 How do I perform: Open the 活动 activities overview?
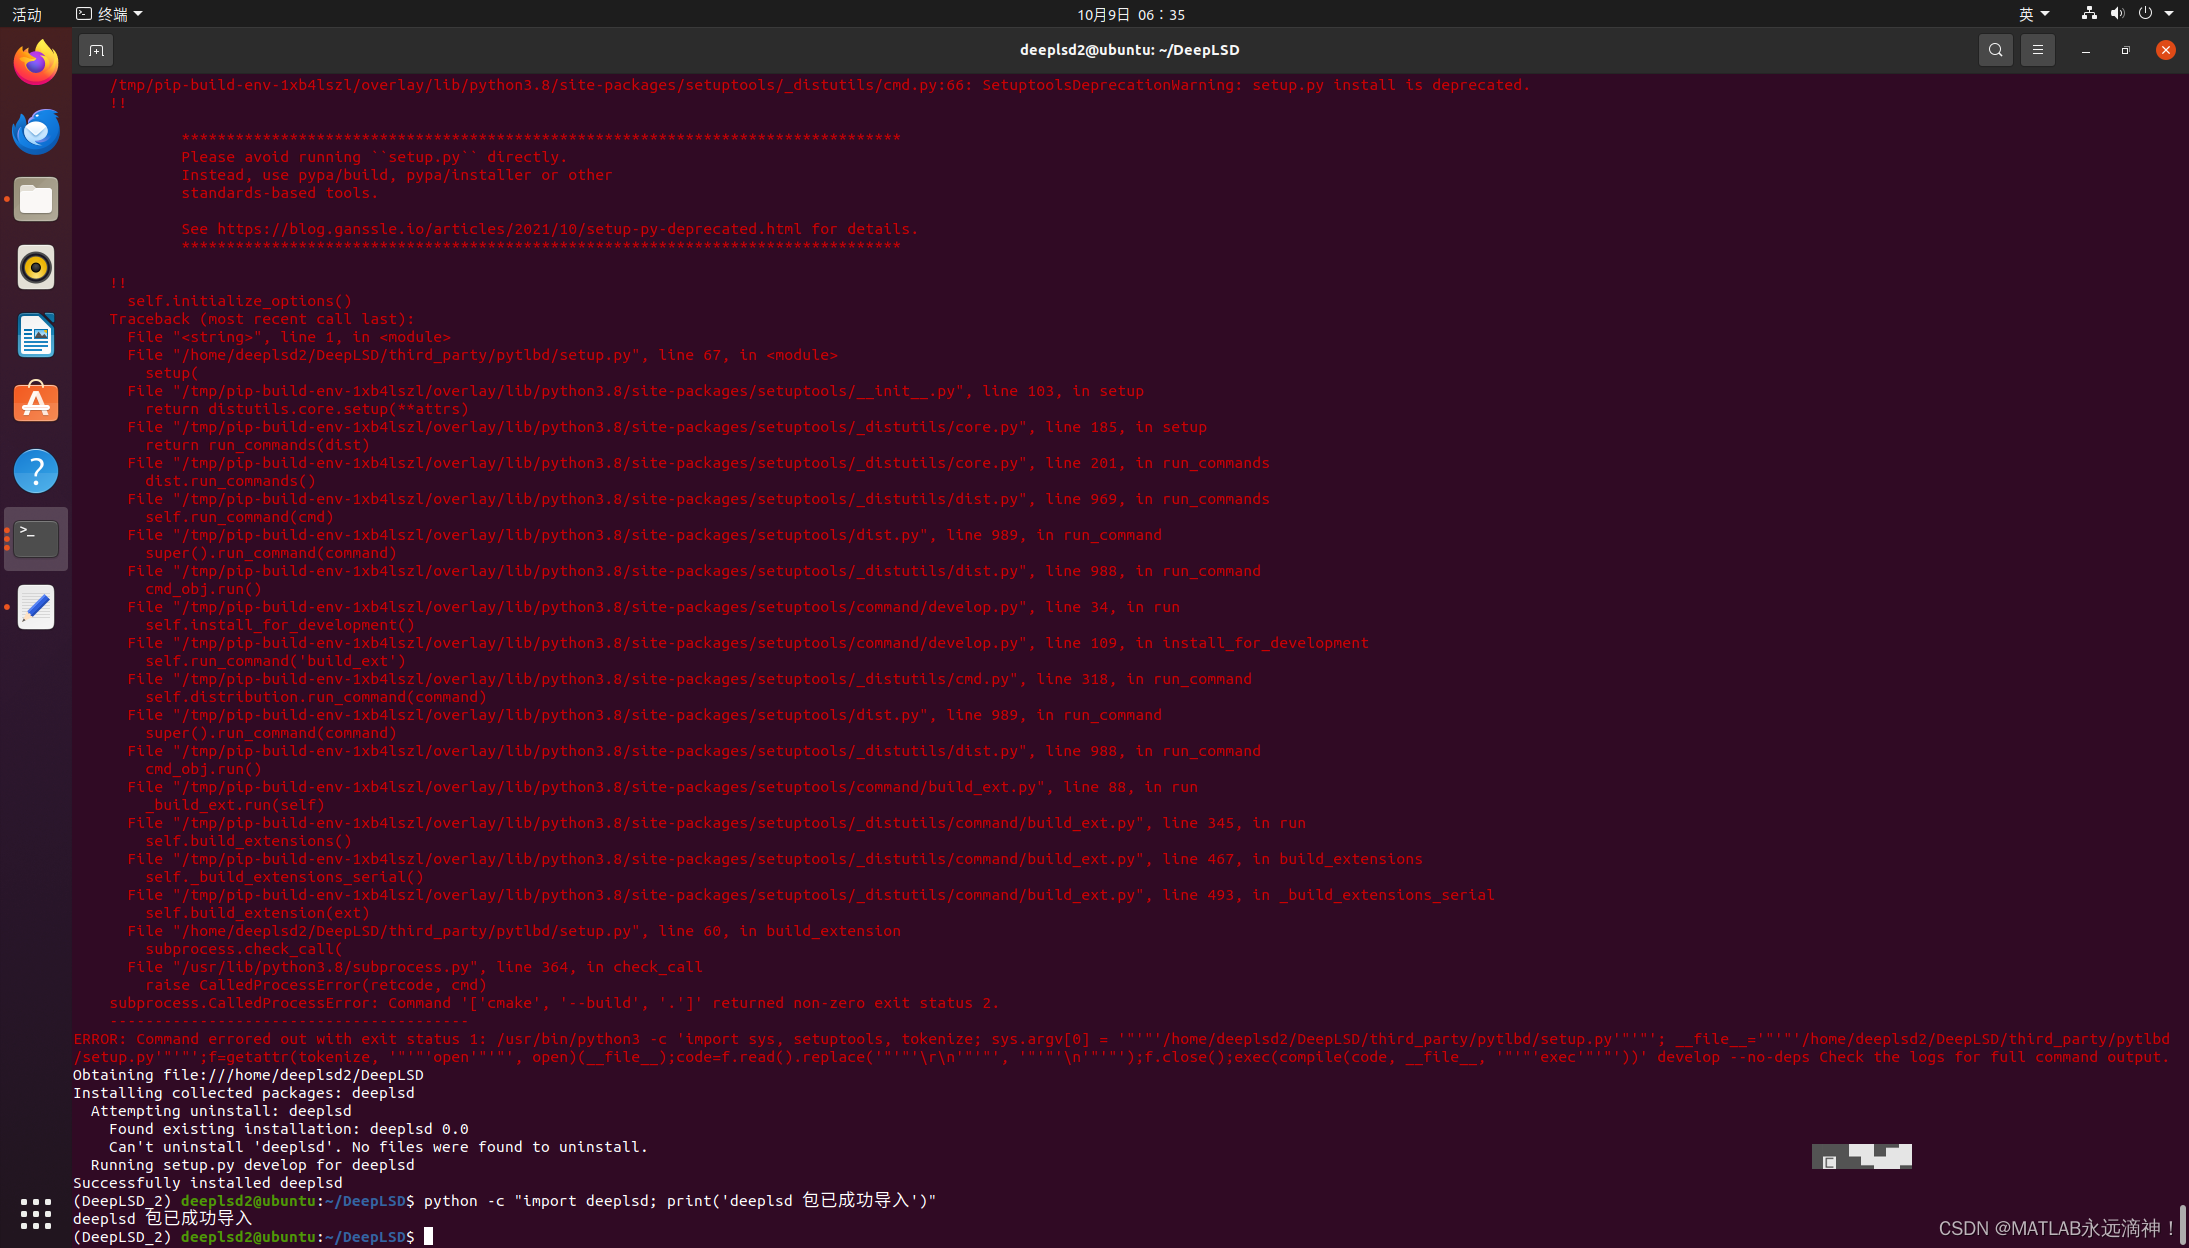27,14
